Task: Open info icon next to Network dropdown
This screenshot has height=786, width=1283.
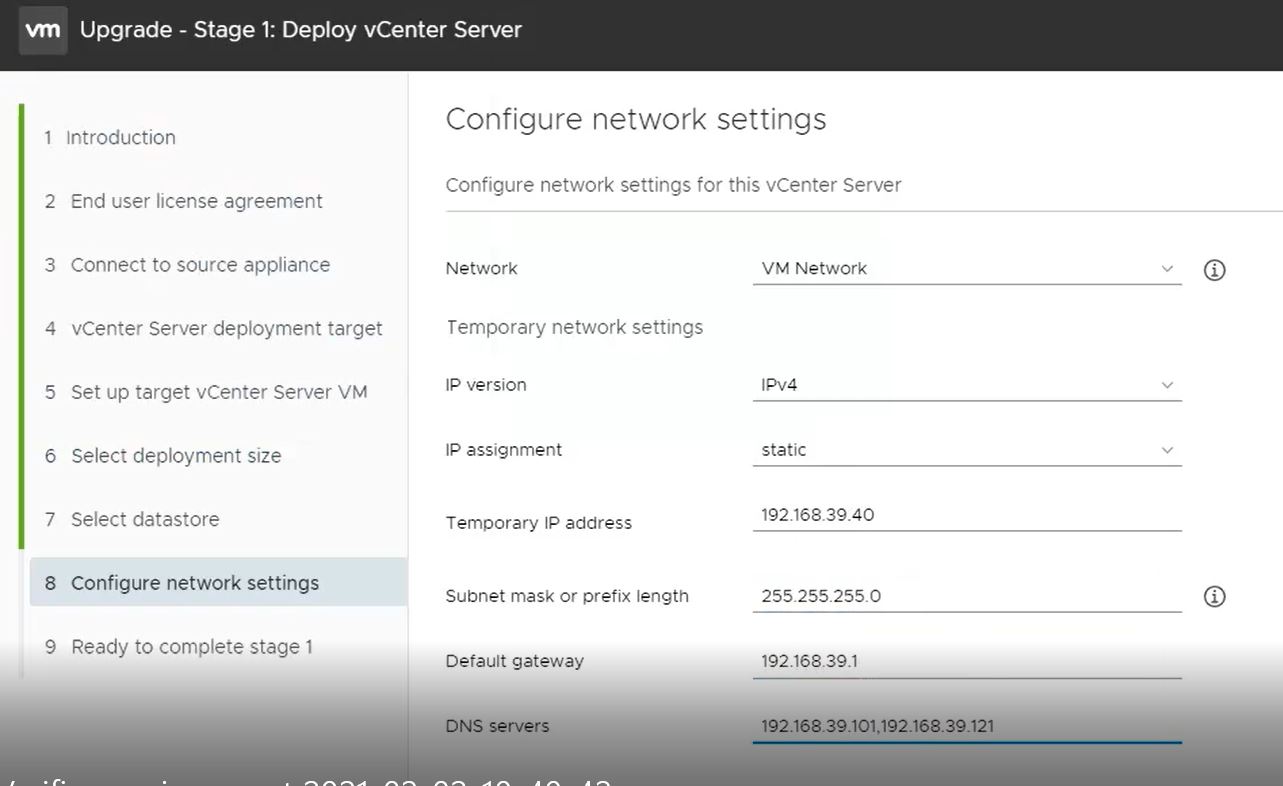Action: point(1214,270)
